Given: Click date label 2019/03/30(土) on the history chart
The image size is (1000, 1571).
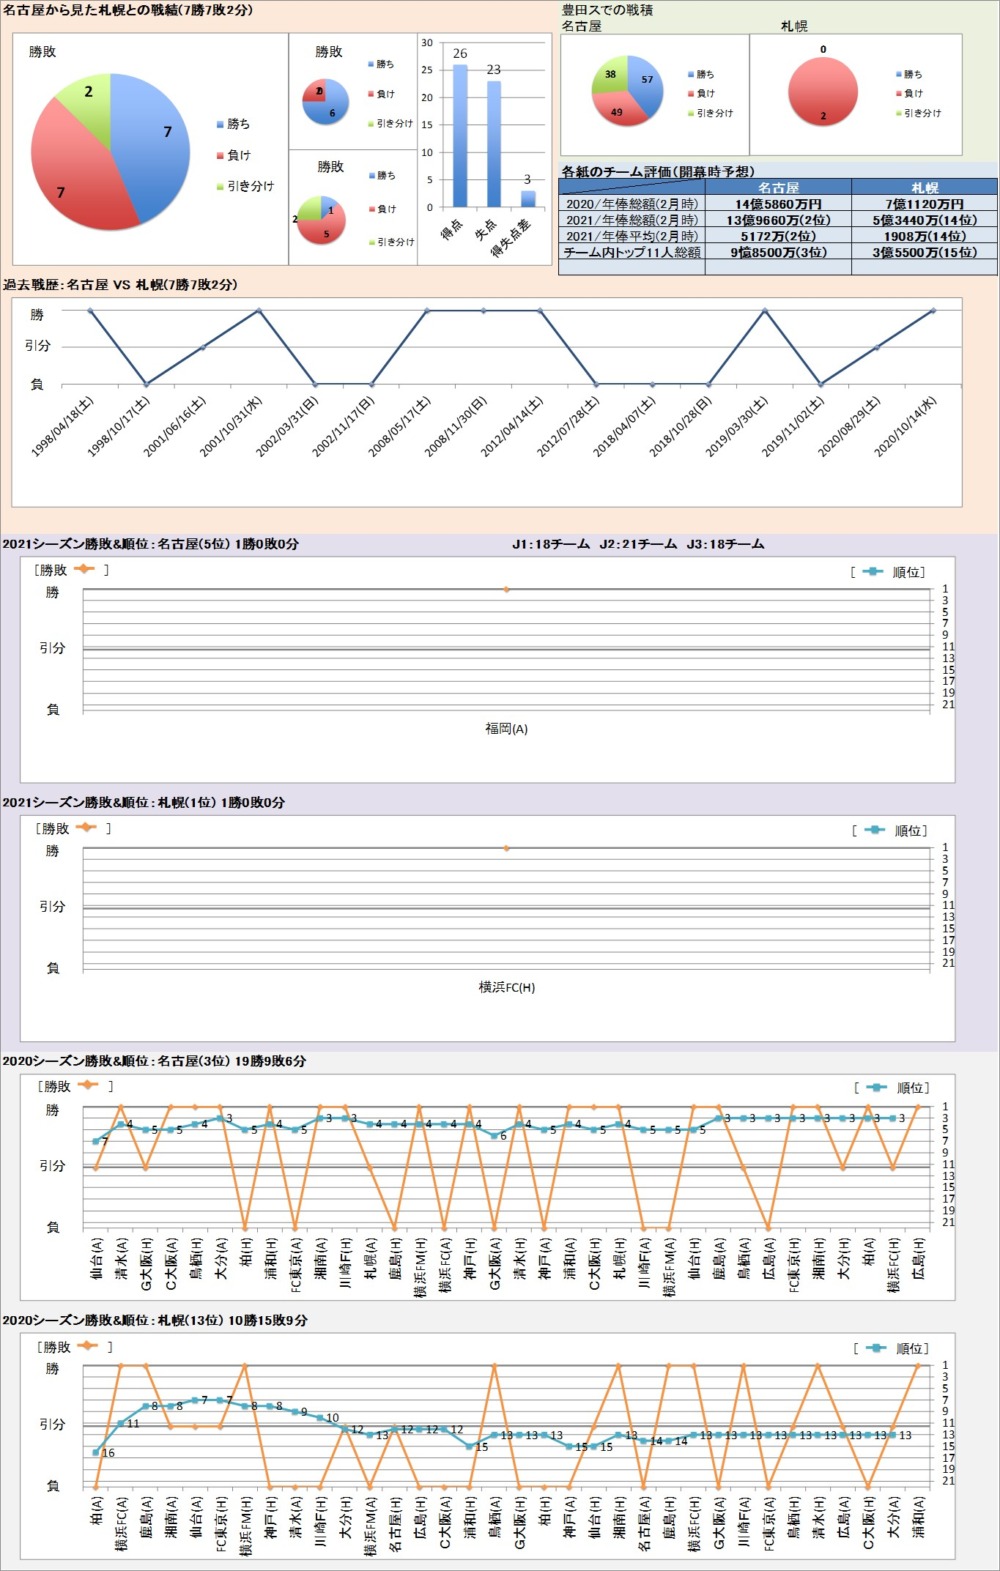Looking at the screenshot, I should pyautogui.click(x=737, y=427).
